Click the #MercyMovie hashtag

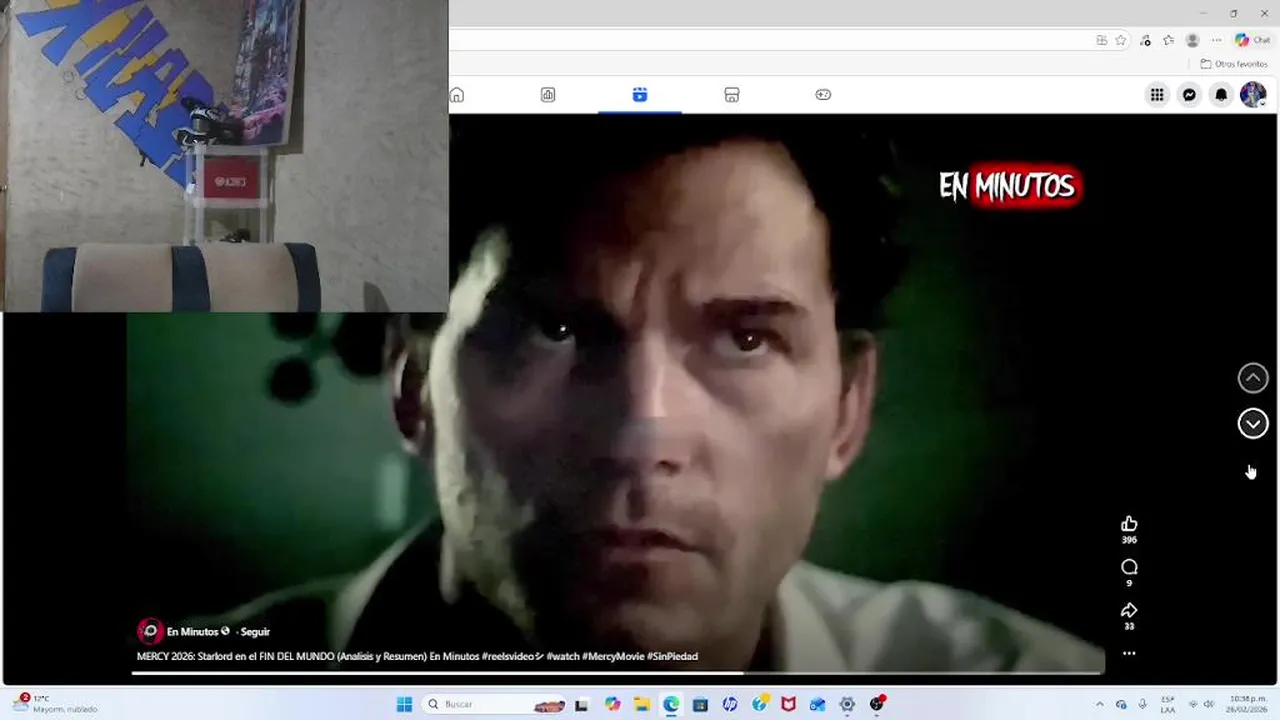click(x=613, y=657)
